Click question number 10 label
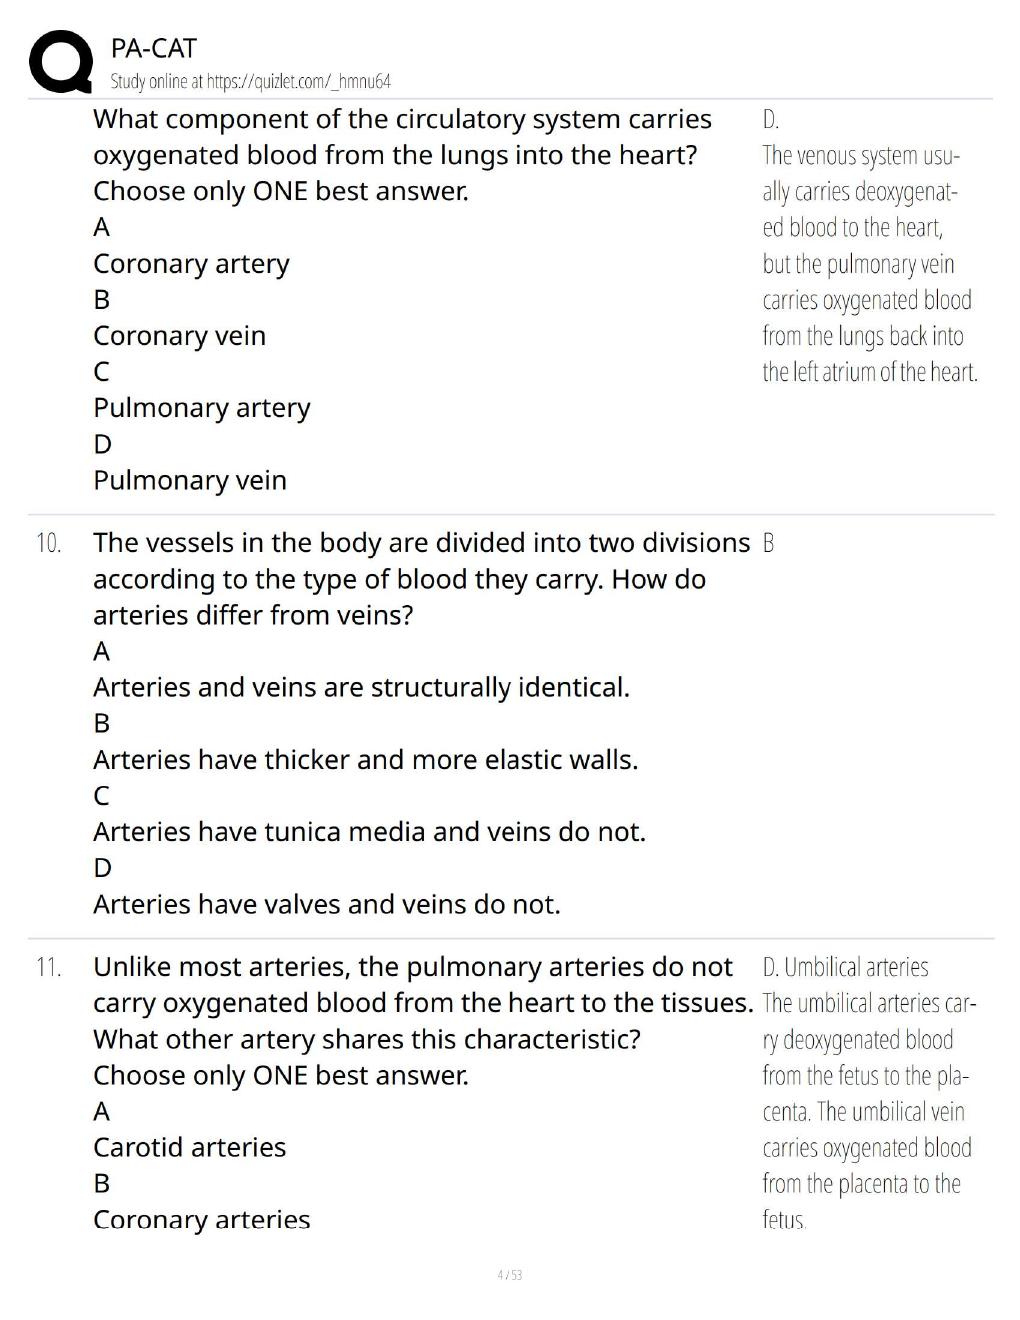Image resolution: width=1020 pixels, height=1320 pixels. [x=48, y=543]
